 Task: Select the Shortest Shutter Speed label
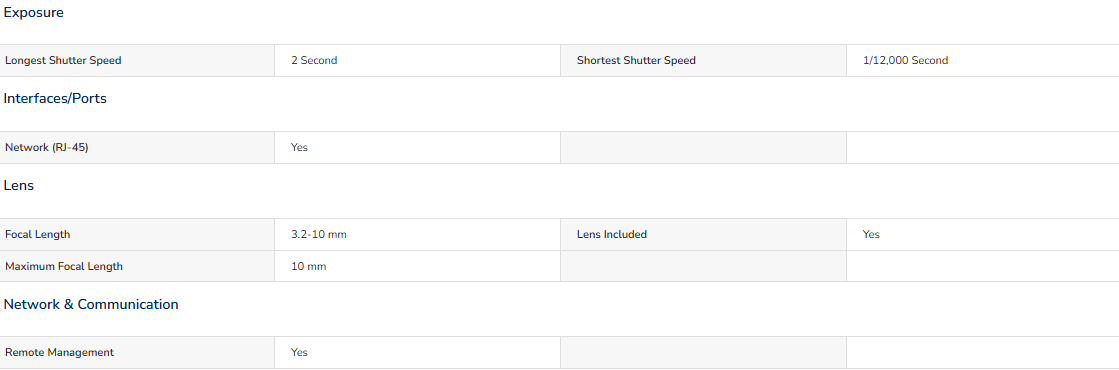(x=636, y=61)
